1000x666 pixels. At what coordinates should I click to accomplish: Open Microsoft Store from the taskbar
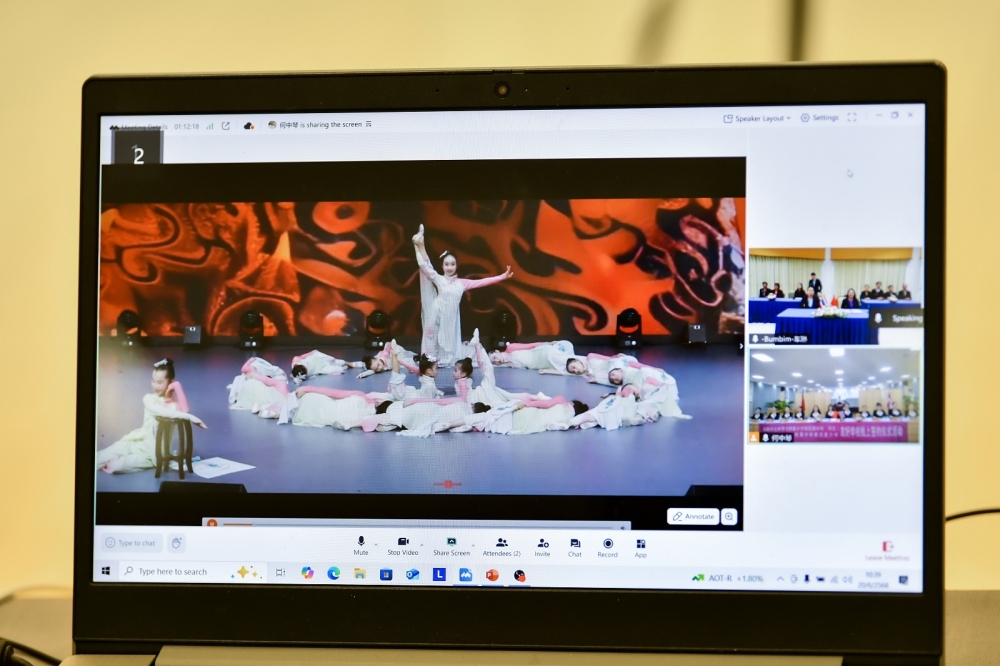pyautogui.click(x=386, y=574)
